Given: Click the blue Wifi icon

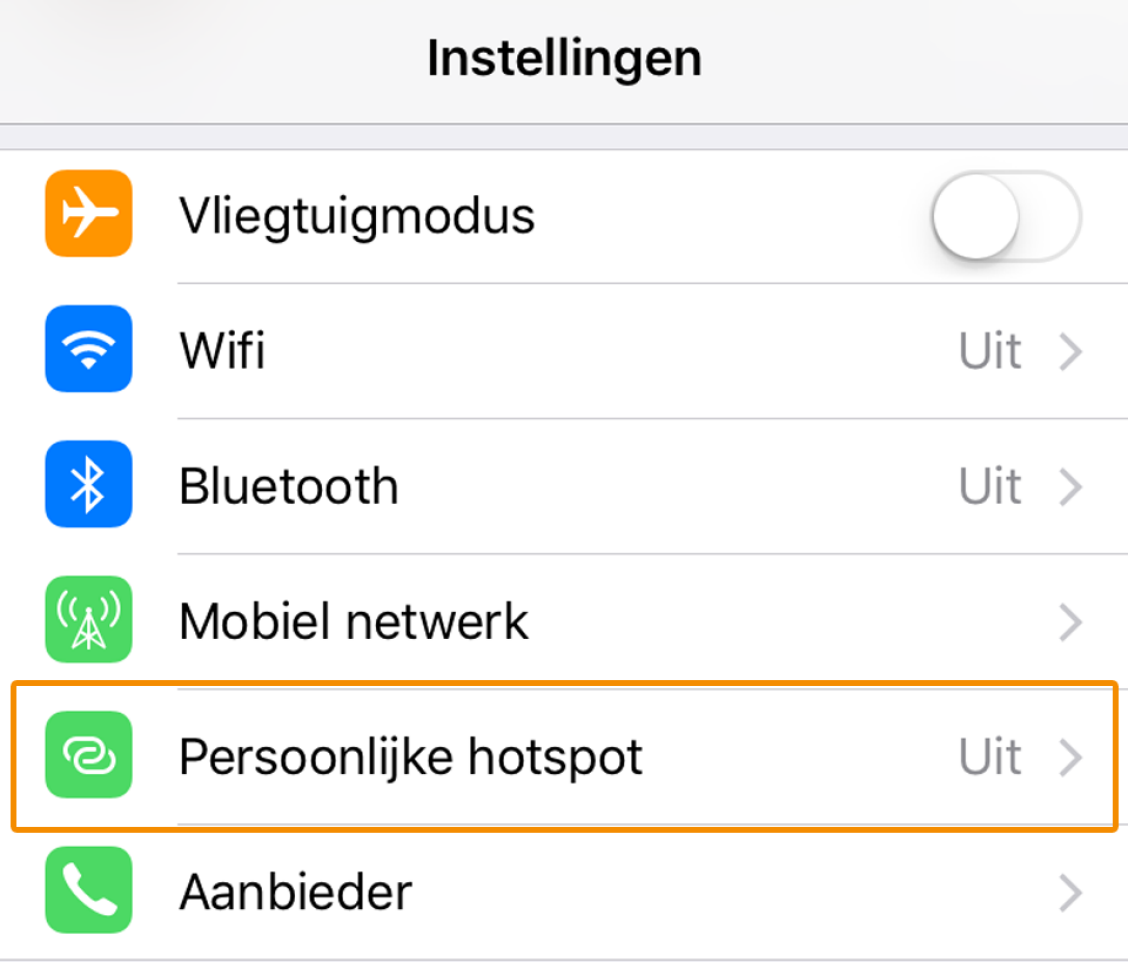Looking at the screenshot, I should point(88,349).
